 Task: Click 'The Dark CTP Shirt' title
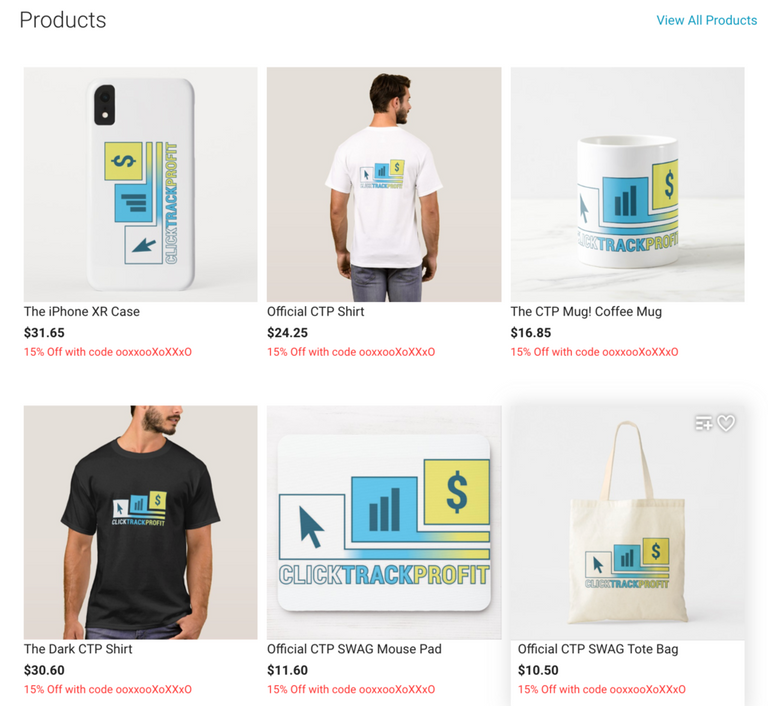click(78, 649)
